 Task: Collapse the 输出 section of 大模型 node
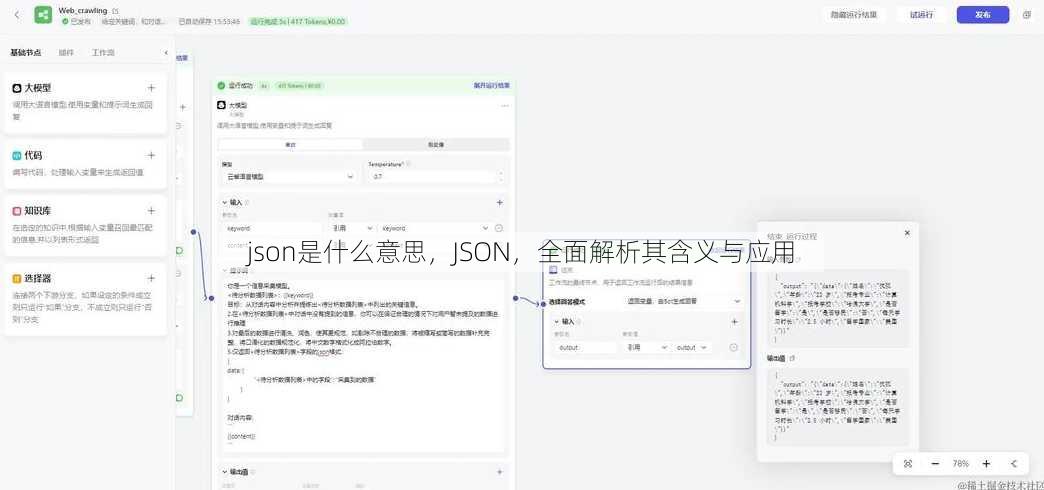click(x=224, y=472)
